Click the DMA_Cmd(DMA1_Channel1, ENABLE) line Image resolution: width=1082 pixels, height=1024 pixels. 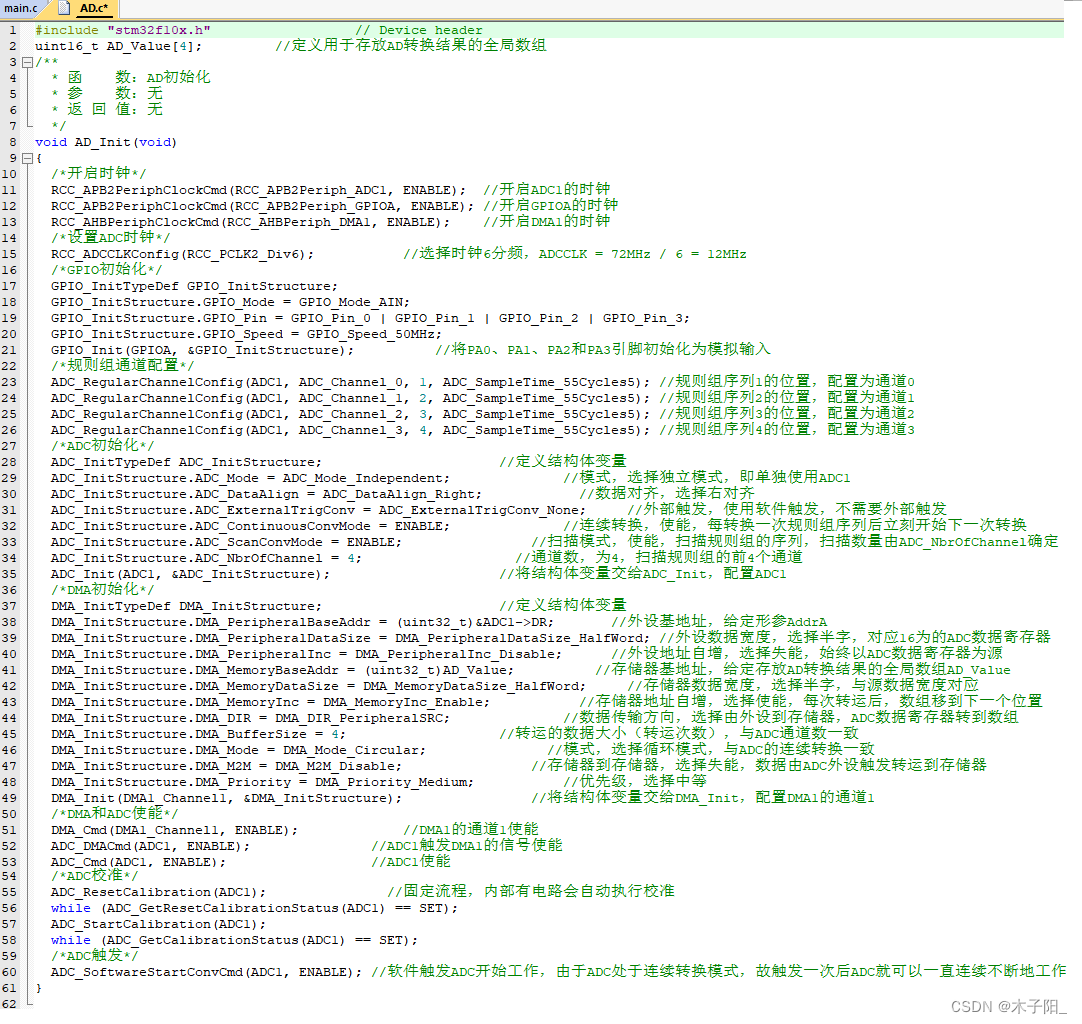[x=175, y=830]
